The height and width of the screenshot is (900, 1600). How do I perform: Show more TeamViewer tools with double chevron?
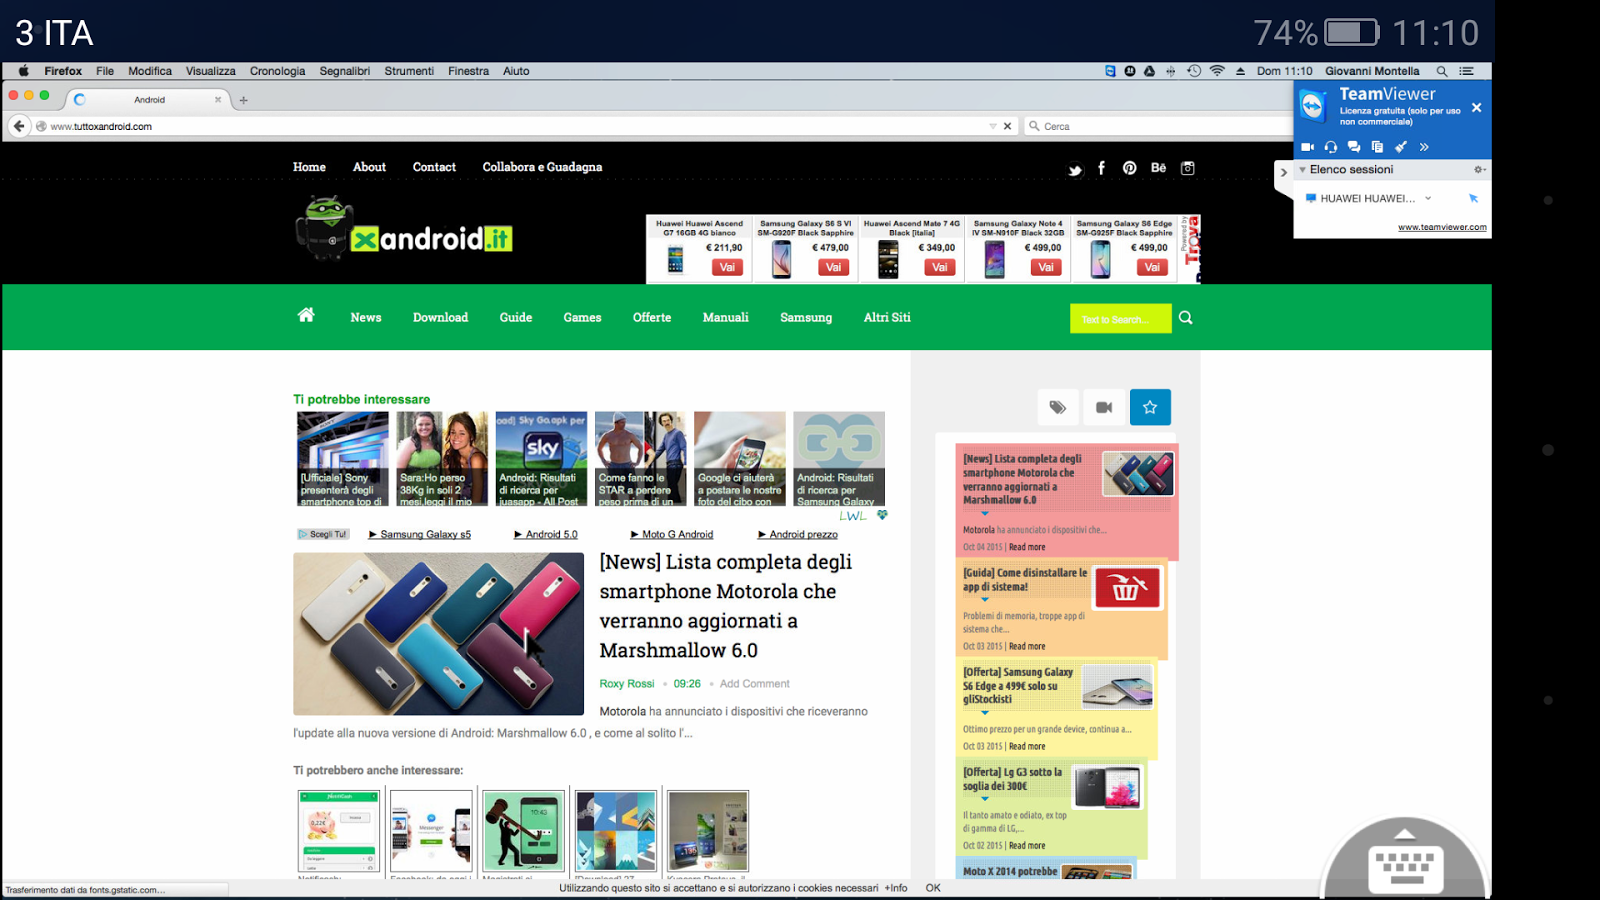1424,147
